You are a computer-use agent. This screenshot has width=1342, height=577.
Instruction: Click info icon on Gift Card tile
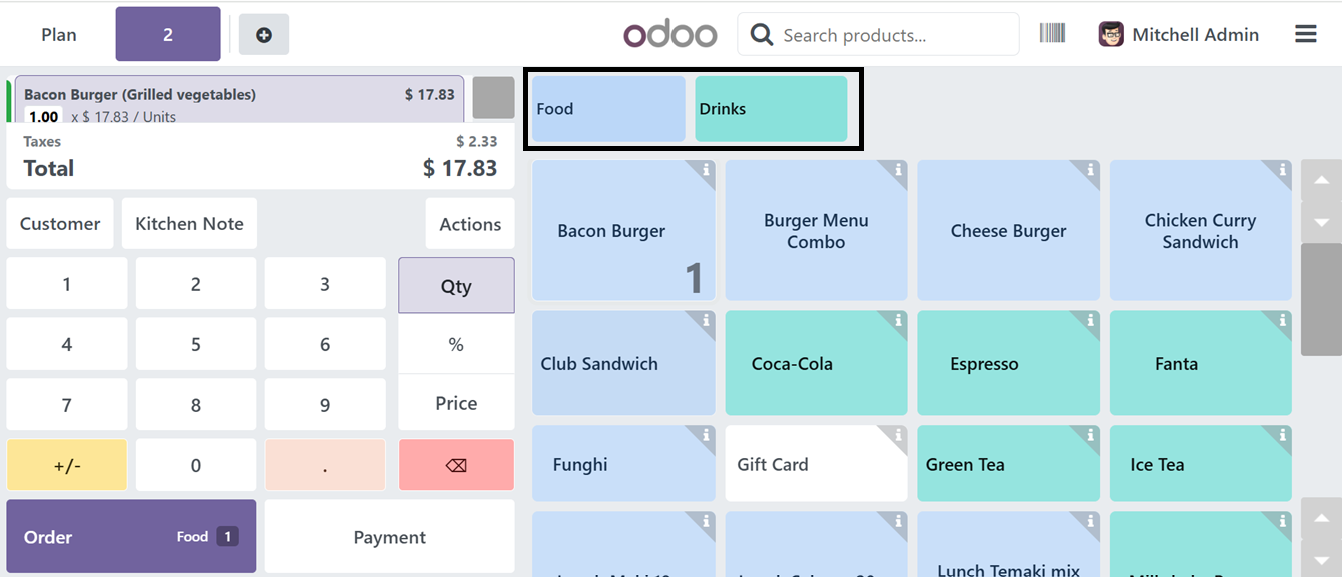coord(899,435)
